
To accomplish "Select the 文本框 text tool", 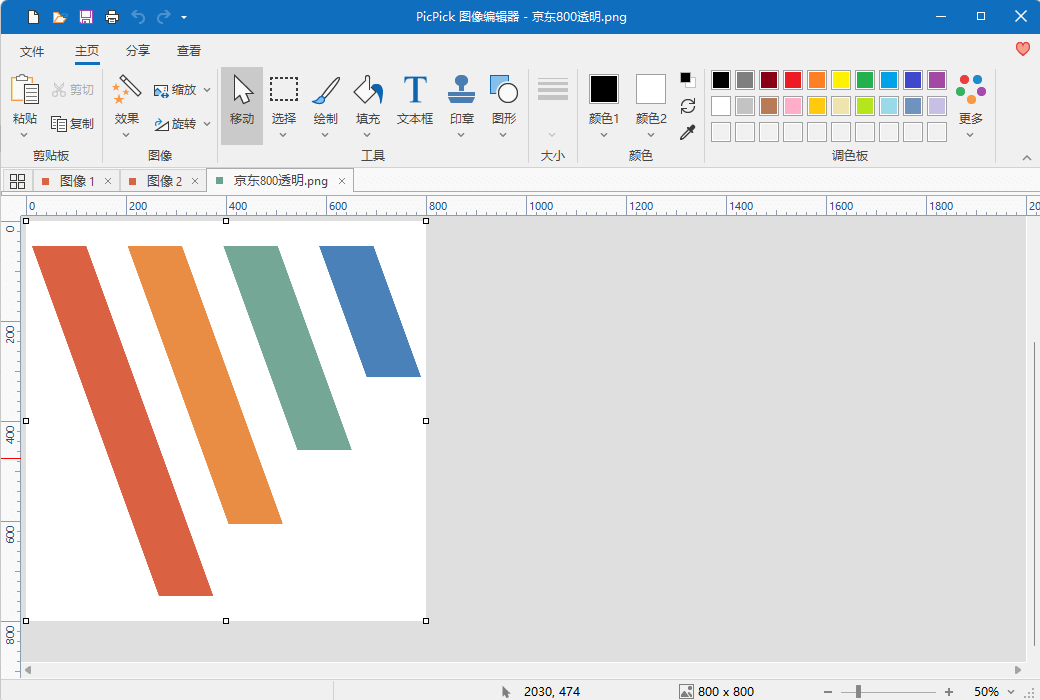I will pos(415,99).
